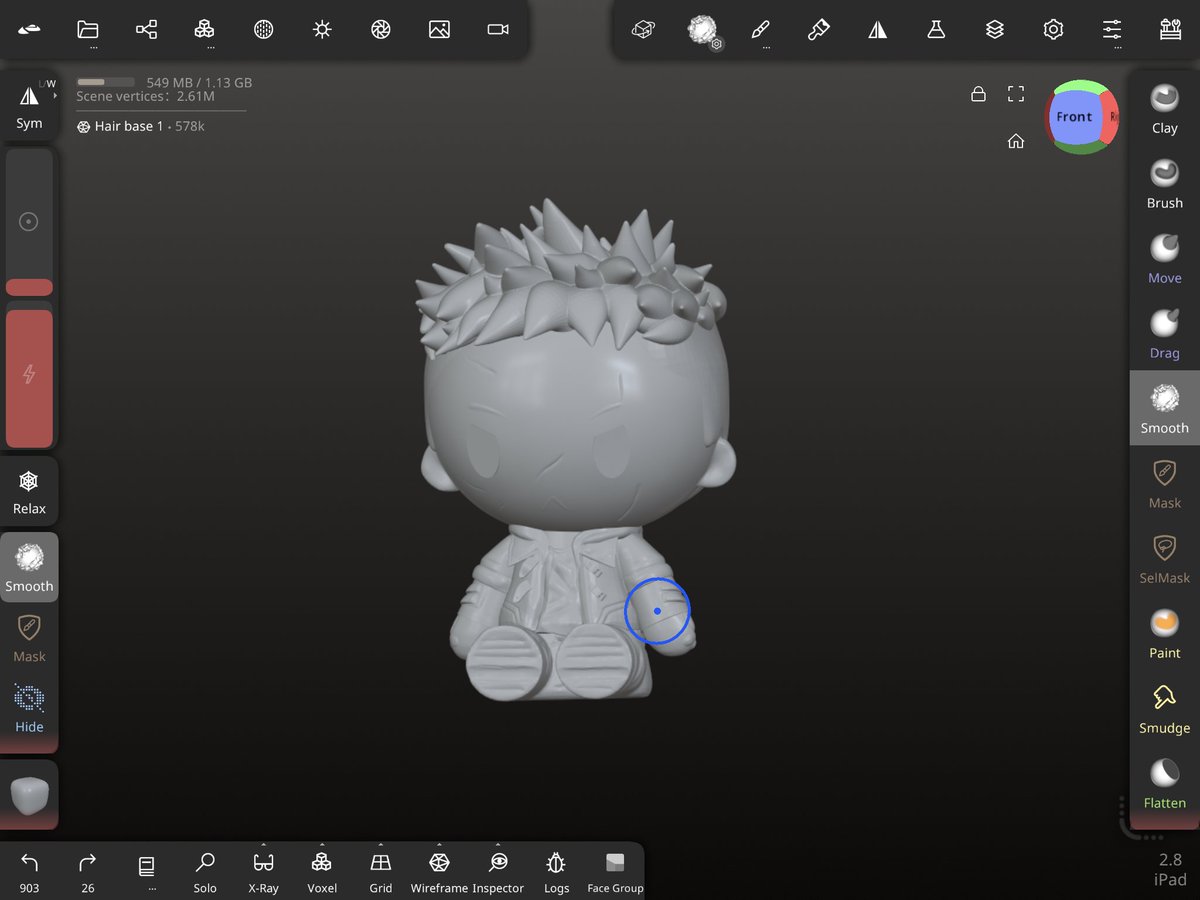Select the SelMask tool
The image size is (1200, 900).
[x=1165, y=558]
